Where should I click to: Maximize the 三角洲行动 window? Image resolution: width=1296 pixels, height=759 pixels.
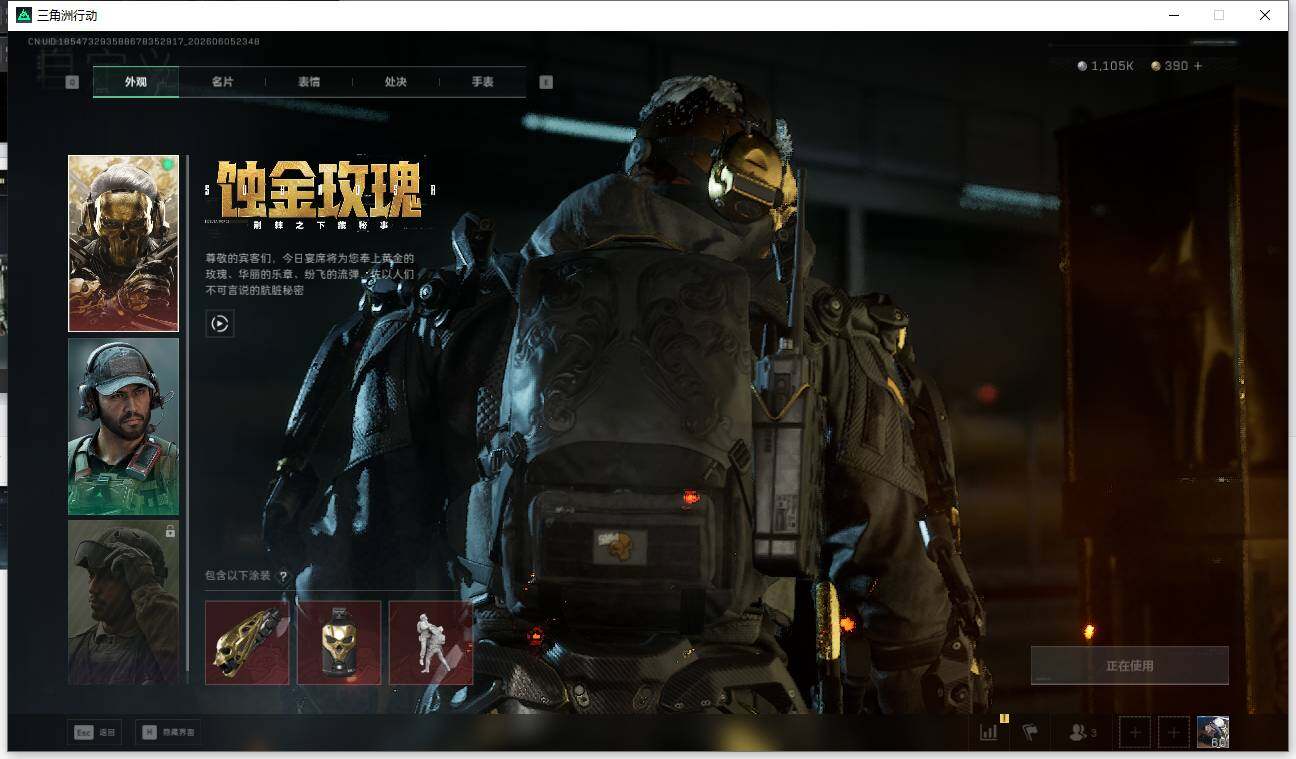1219,15
